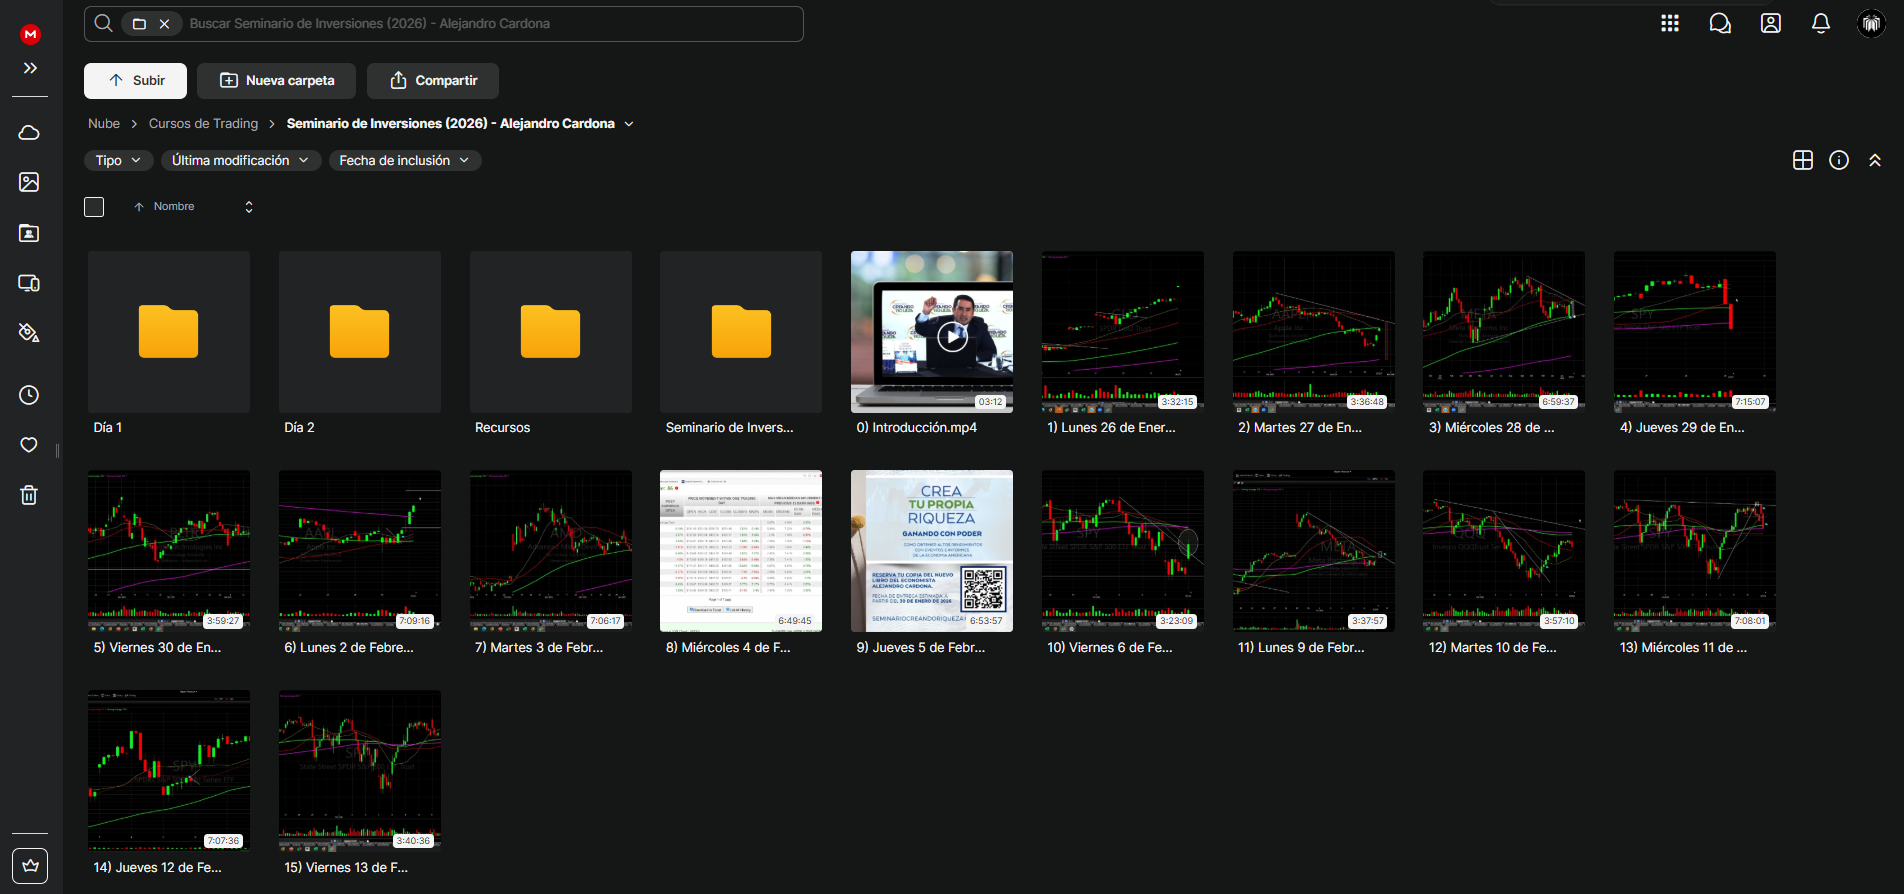Image resolution: width=1904 pixels, height=894 pixels.
Task: Open the Día 2 folder
Action: point(360,332)
